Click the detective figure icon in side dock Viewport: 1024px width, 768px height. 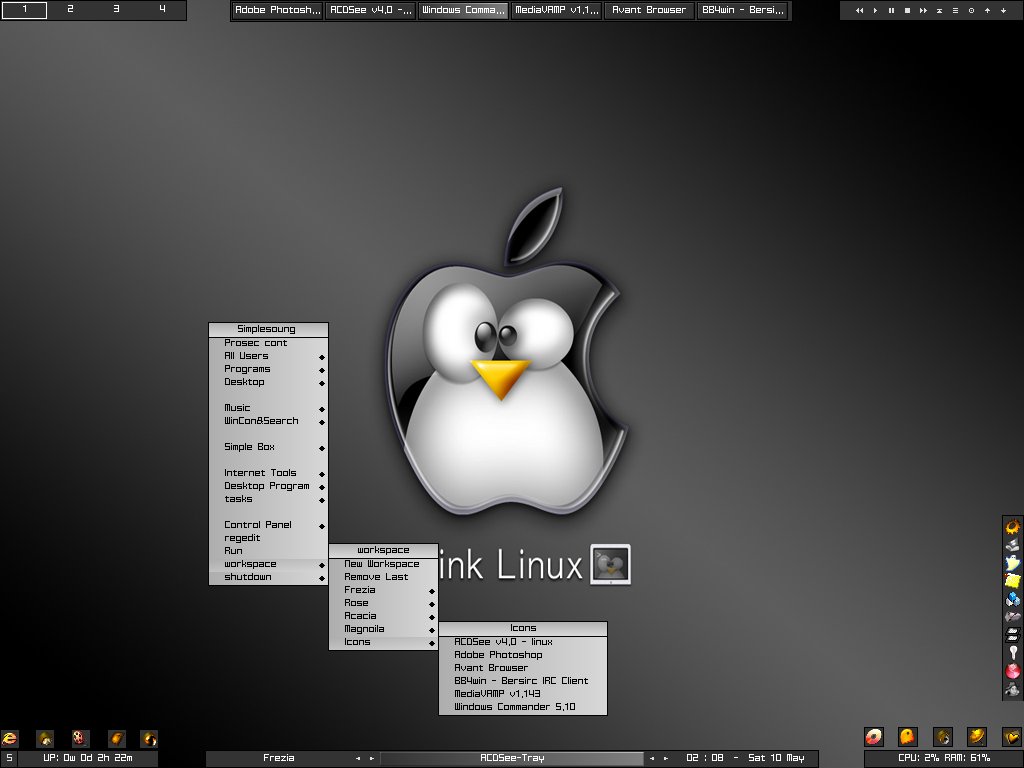pos(1012,688)
